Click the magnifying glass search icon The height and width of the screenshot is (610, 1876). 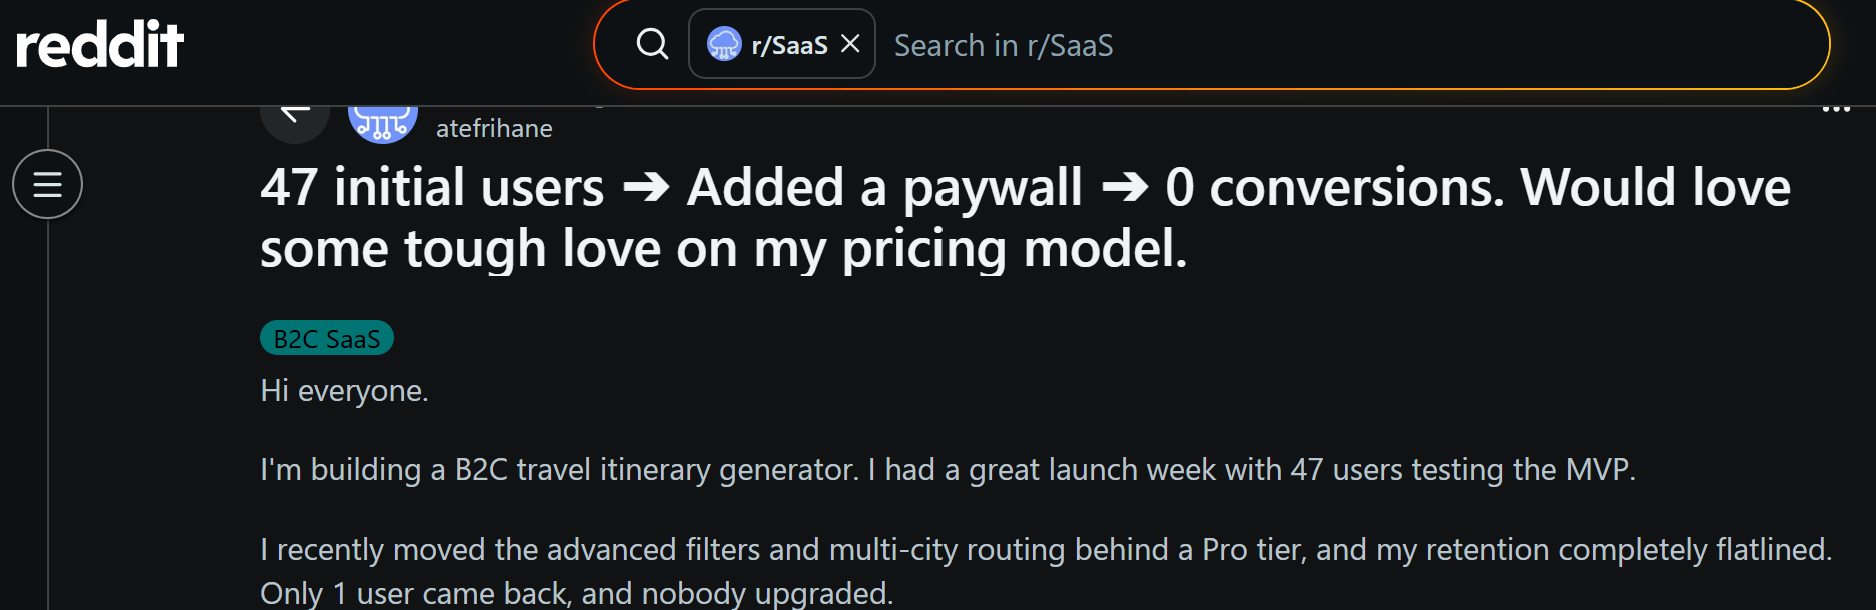[652, 44]
